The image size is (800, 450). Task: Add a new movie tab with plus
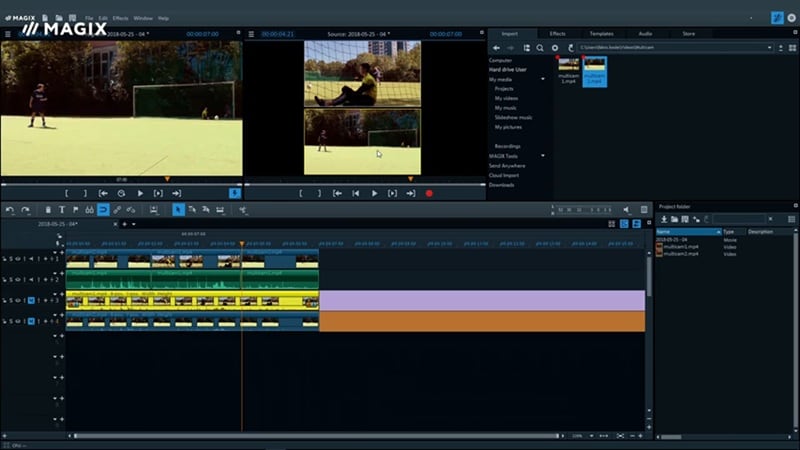[x=124, y=224]
